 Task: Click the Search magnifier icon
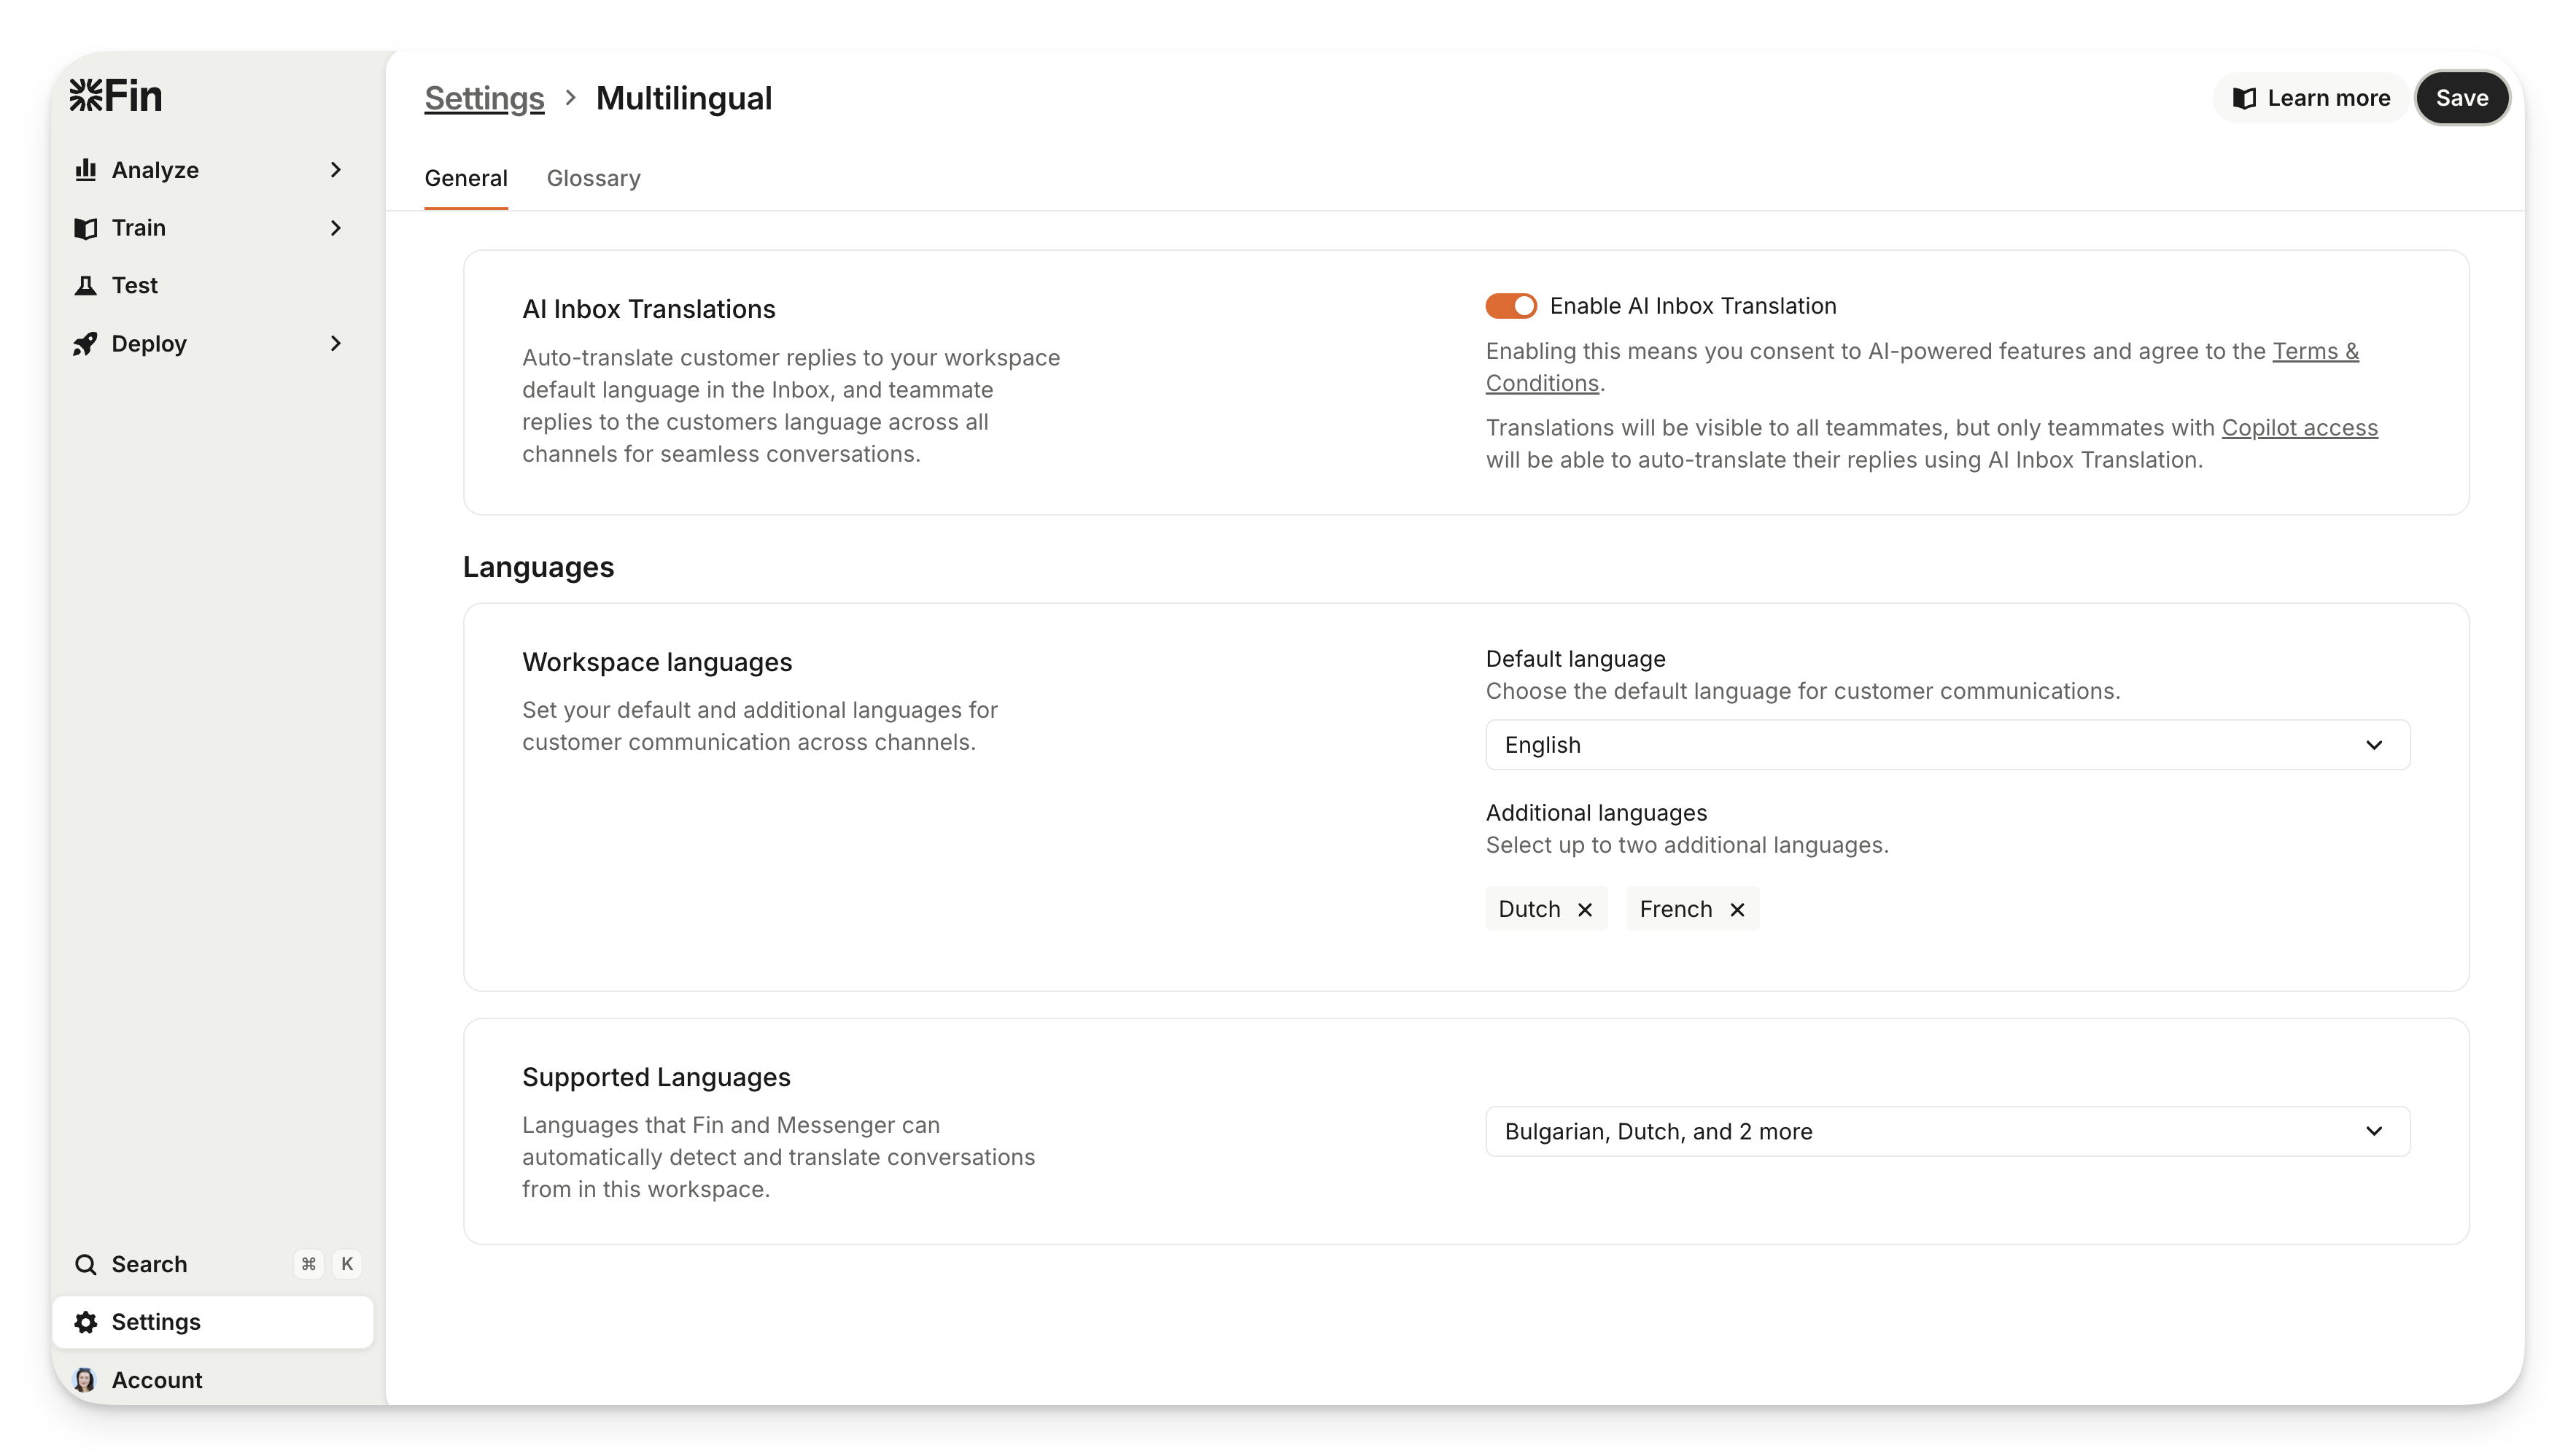coord(86,1265)
